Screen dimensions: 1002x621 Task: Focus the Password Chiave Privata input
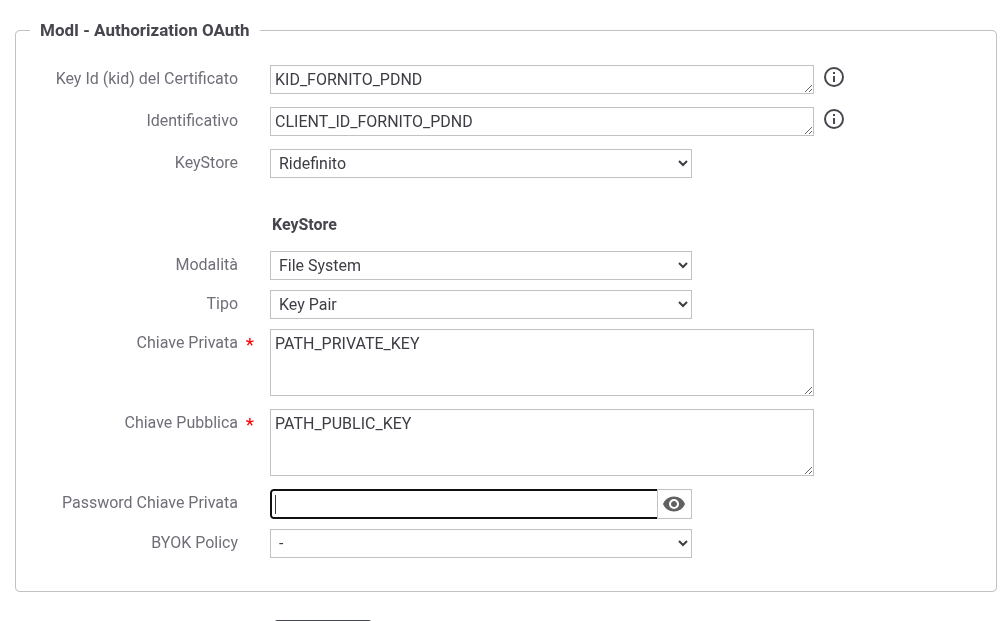tap(464, 504)
